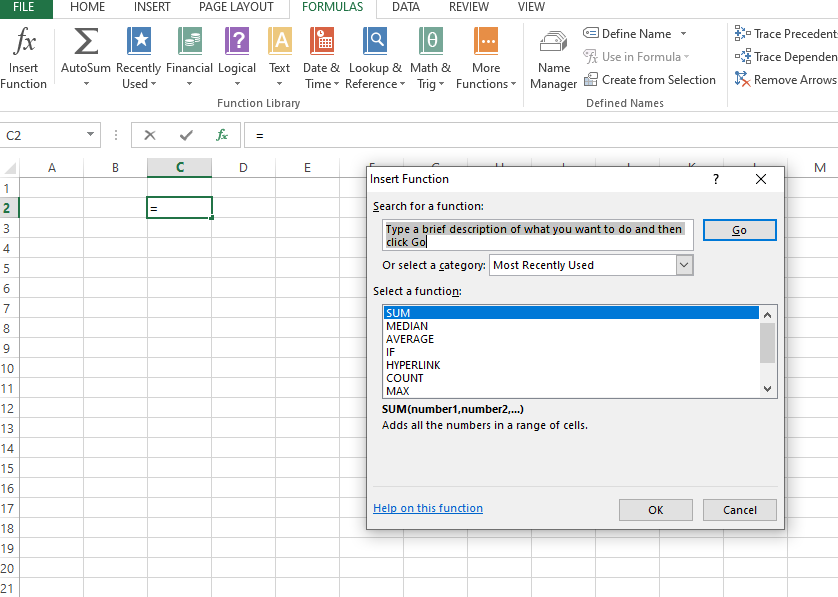Open the Recently Used functions icon
838x597 pixels.
(x=138, y=43)
